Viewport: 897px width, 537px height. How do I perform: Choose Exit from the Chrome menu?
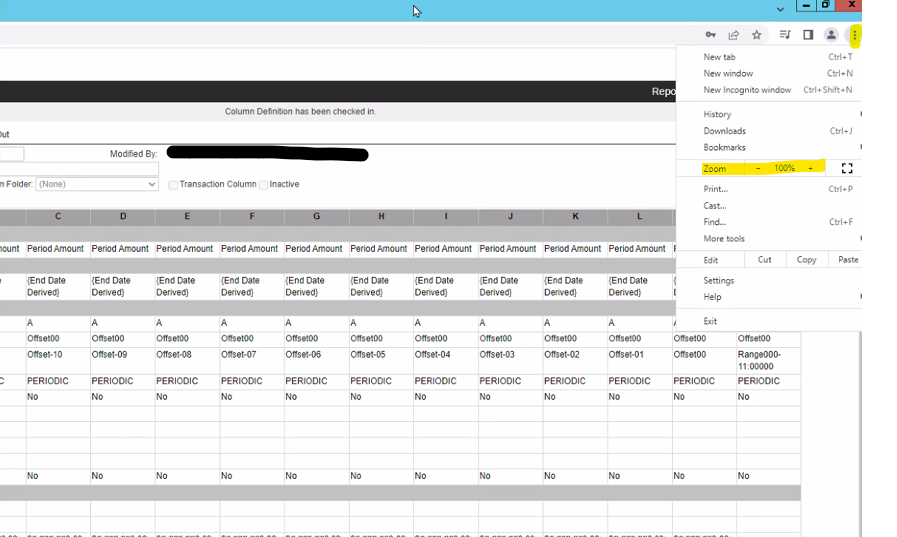coord(769,321)
